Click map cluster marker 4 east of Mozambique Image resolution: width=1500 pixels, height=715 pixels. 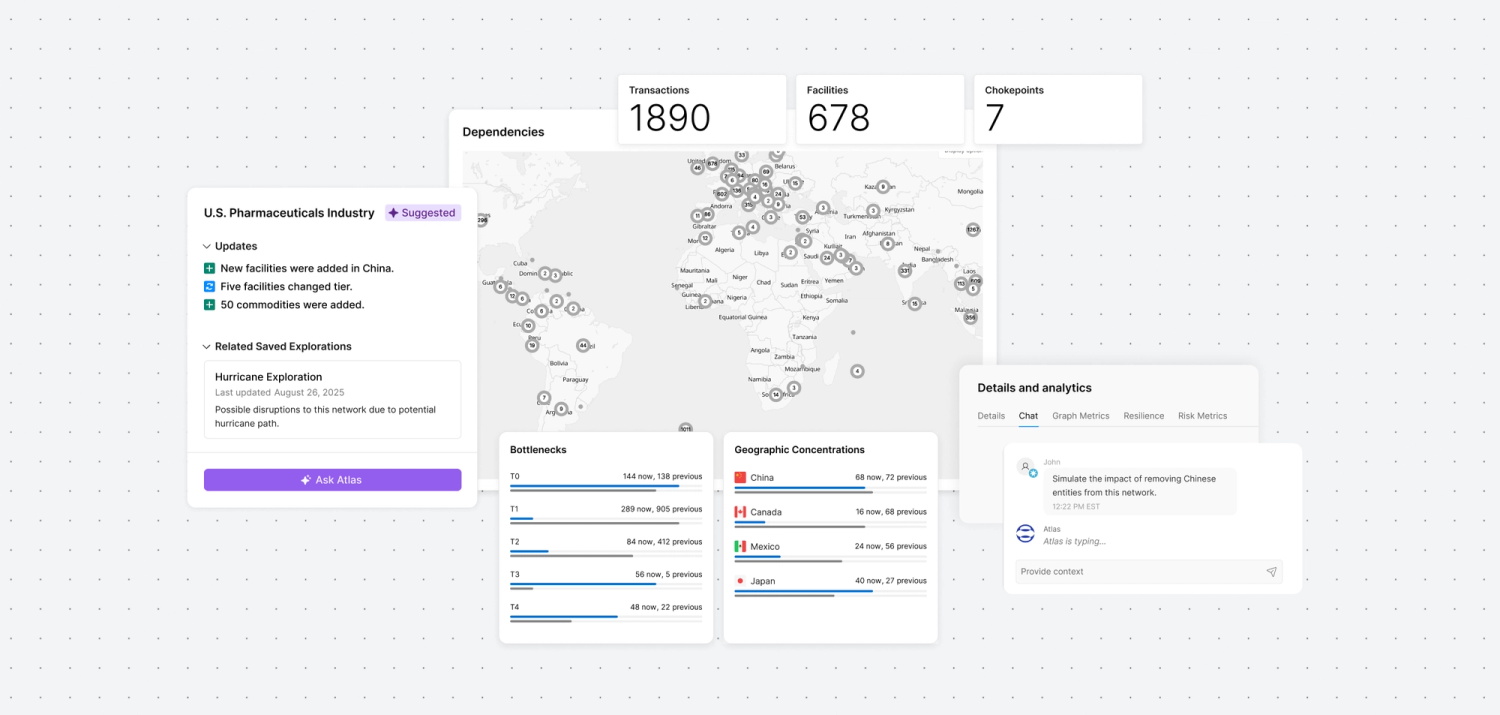click(857, 371)
